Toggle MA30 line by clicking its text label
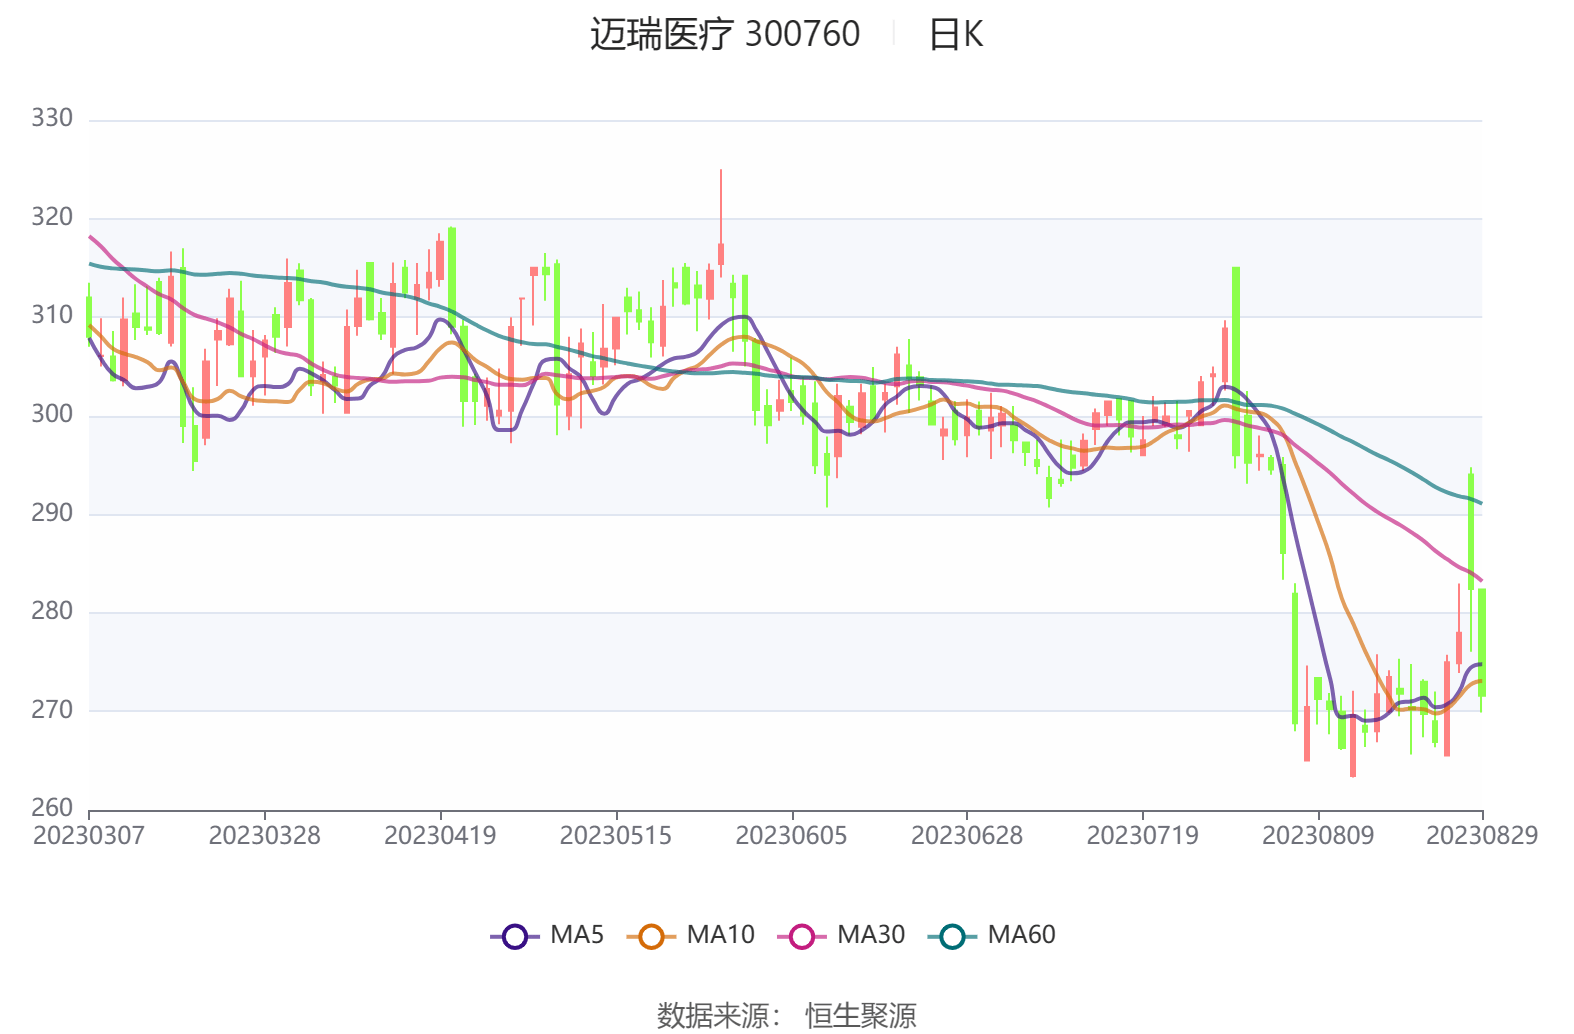 [x=870, y=935]
